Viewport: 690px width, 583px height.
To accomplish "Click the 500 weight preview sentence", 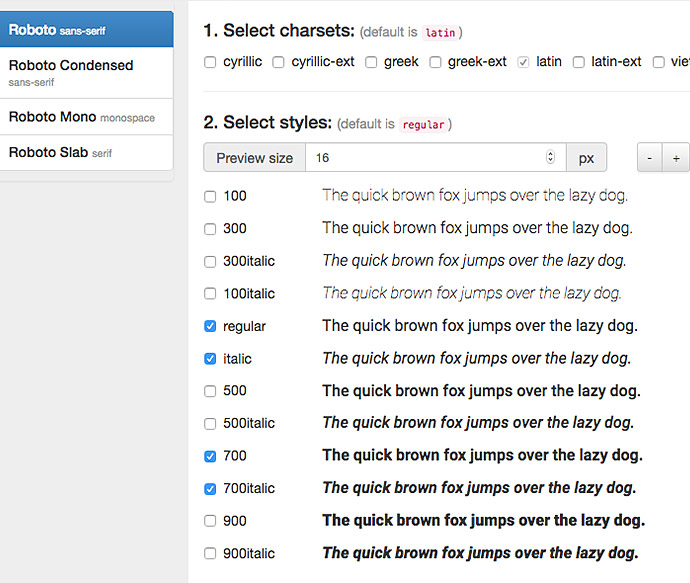I will pos(481,391).
